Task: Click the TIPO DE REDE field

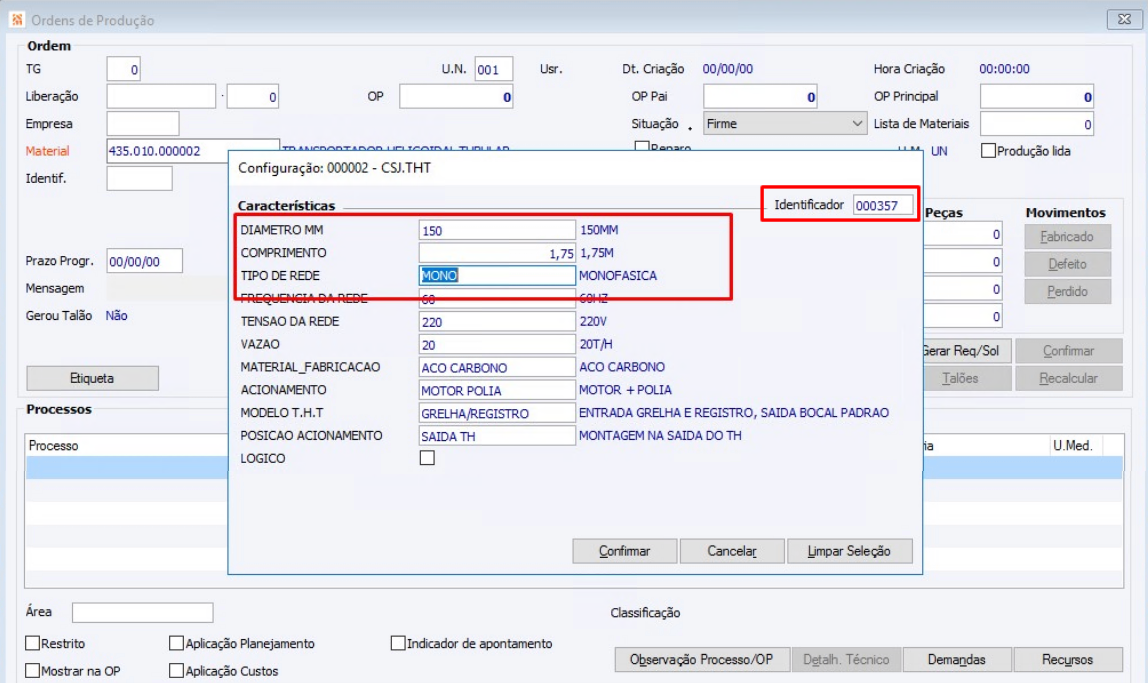Action: 497,275
